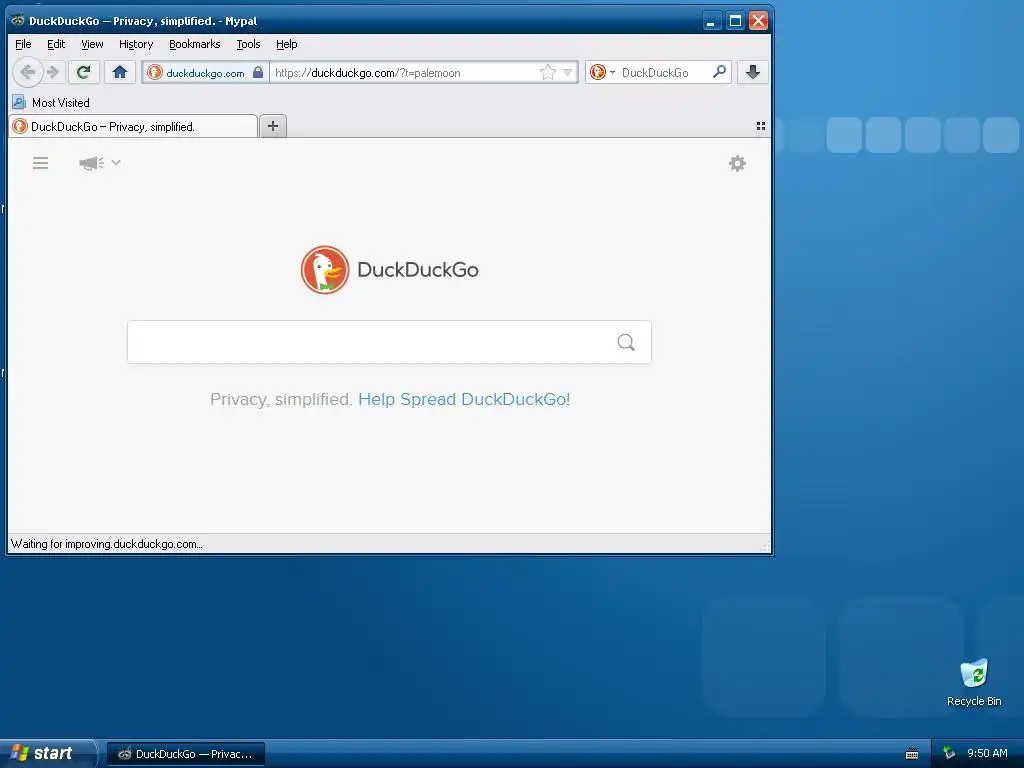Click the network tray icon
Image resolution: width=1024 pixels, height=768 pixels.
tap(949, 753)
